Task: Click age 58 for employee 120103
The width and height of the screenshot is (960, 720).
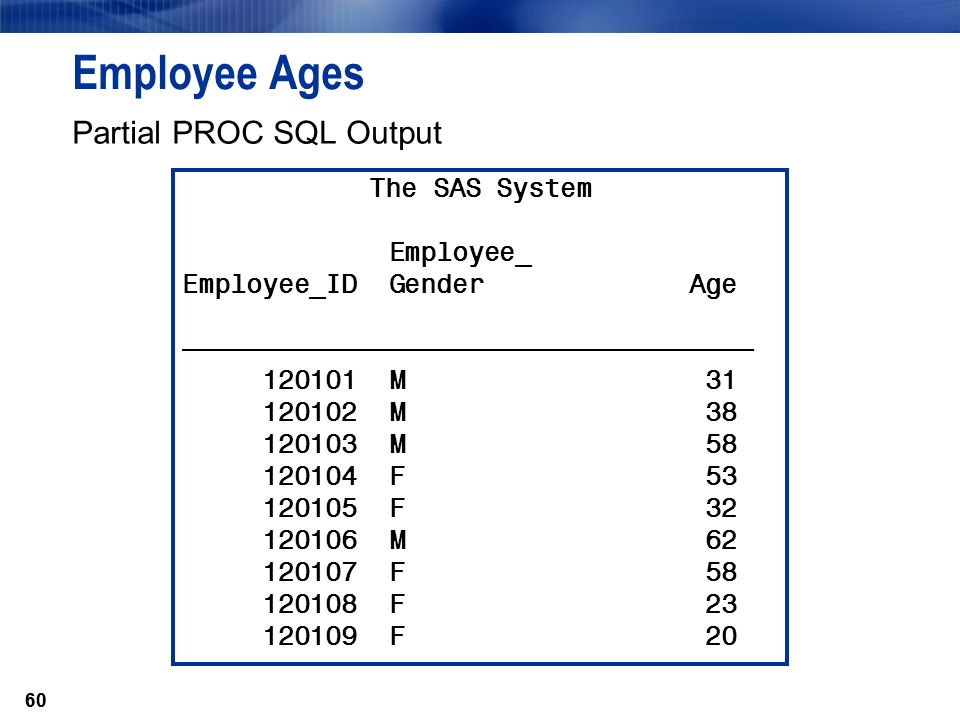Action: [721, 444]
